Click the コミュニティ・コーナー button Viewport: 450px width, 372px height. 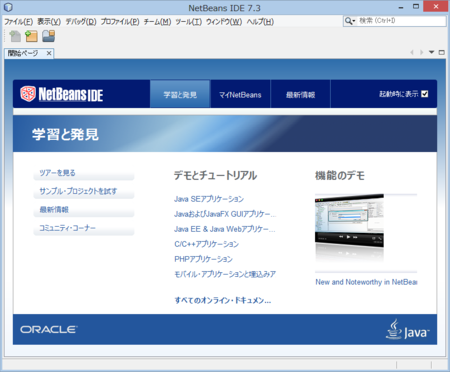(84, 228)
